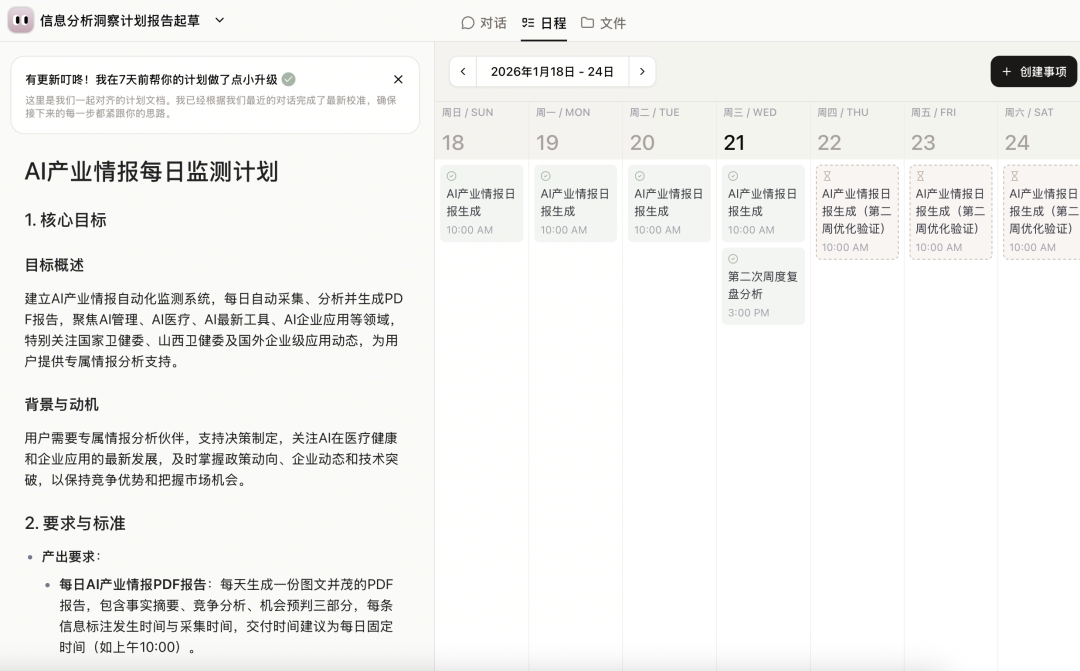Open the date range 2026年1月18日 - 24日 picker
This screenshot has width=1080, height=671.
tap(552, 72)
